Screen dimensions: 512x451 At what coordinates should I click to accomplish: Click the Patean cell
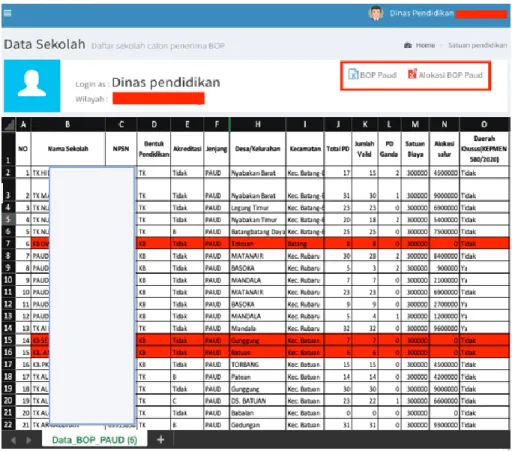tap(257, 377)
